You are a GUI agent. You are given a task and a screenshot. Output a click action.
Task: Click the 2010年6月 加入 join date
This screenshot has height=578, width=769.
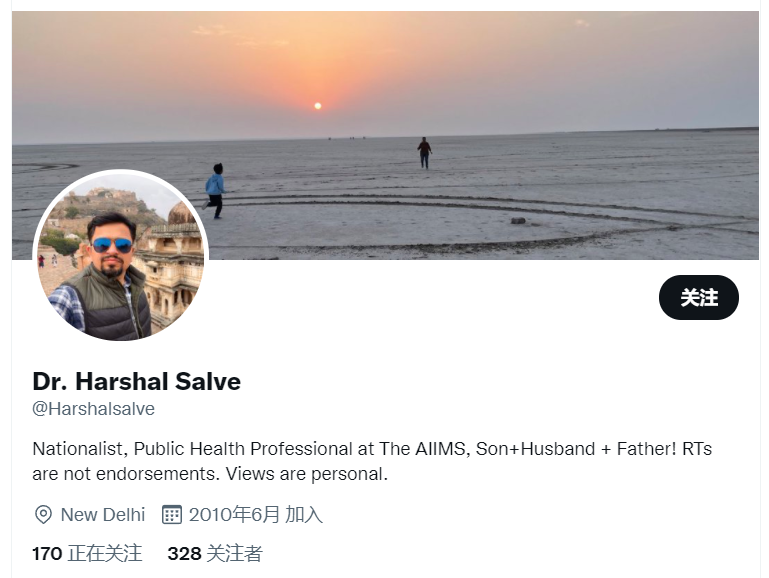pos(256,515)
